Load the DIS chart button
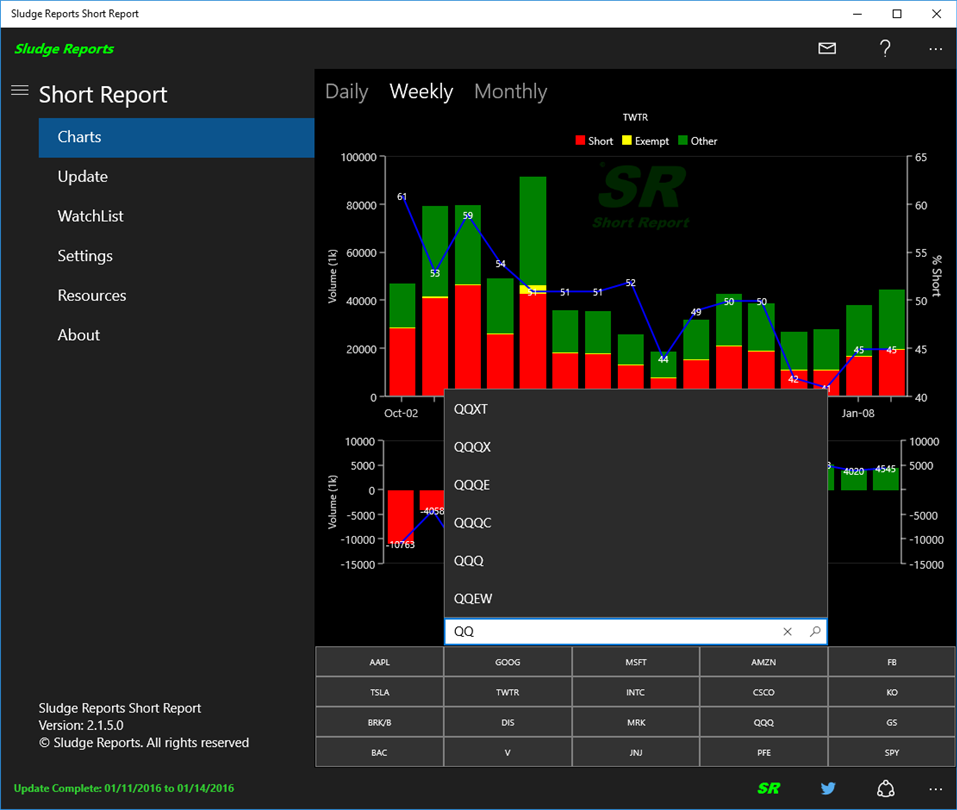957x810 pixels. tap(507, 723)
